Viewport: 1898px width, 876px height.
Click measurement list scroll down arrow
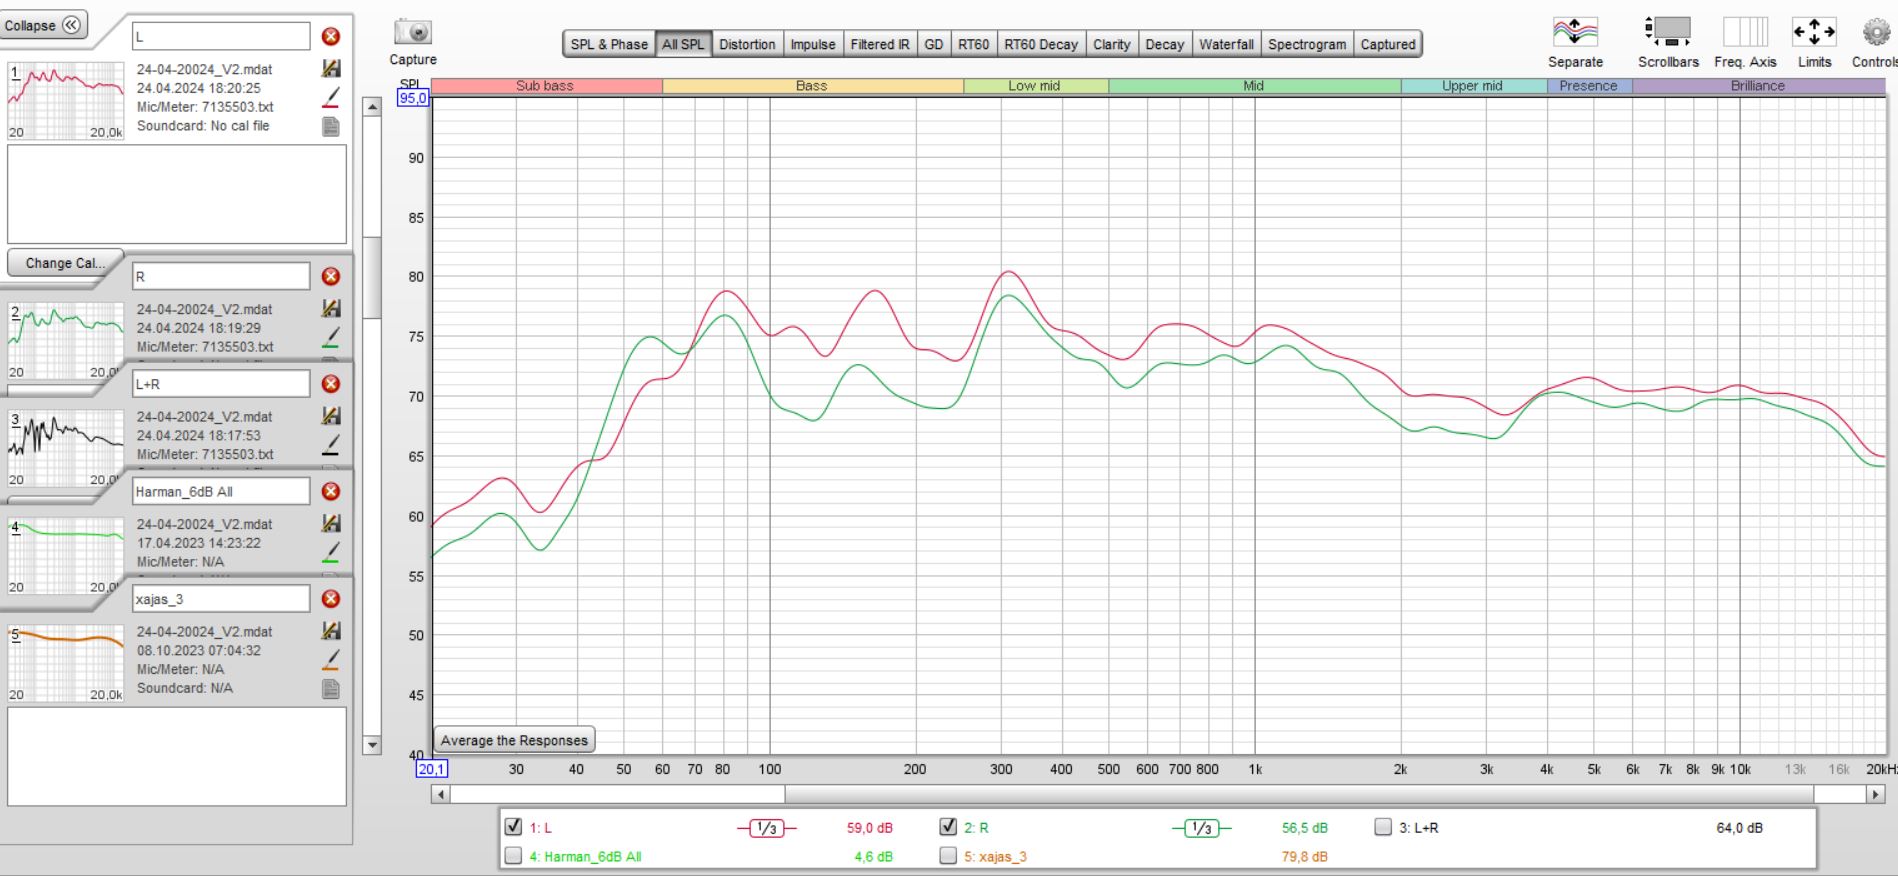tap(372, 744)
